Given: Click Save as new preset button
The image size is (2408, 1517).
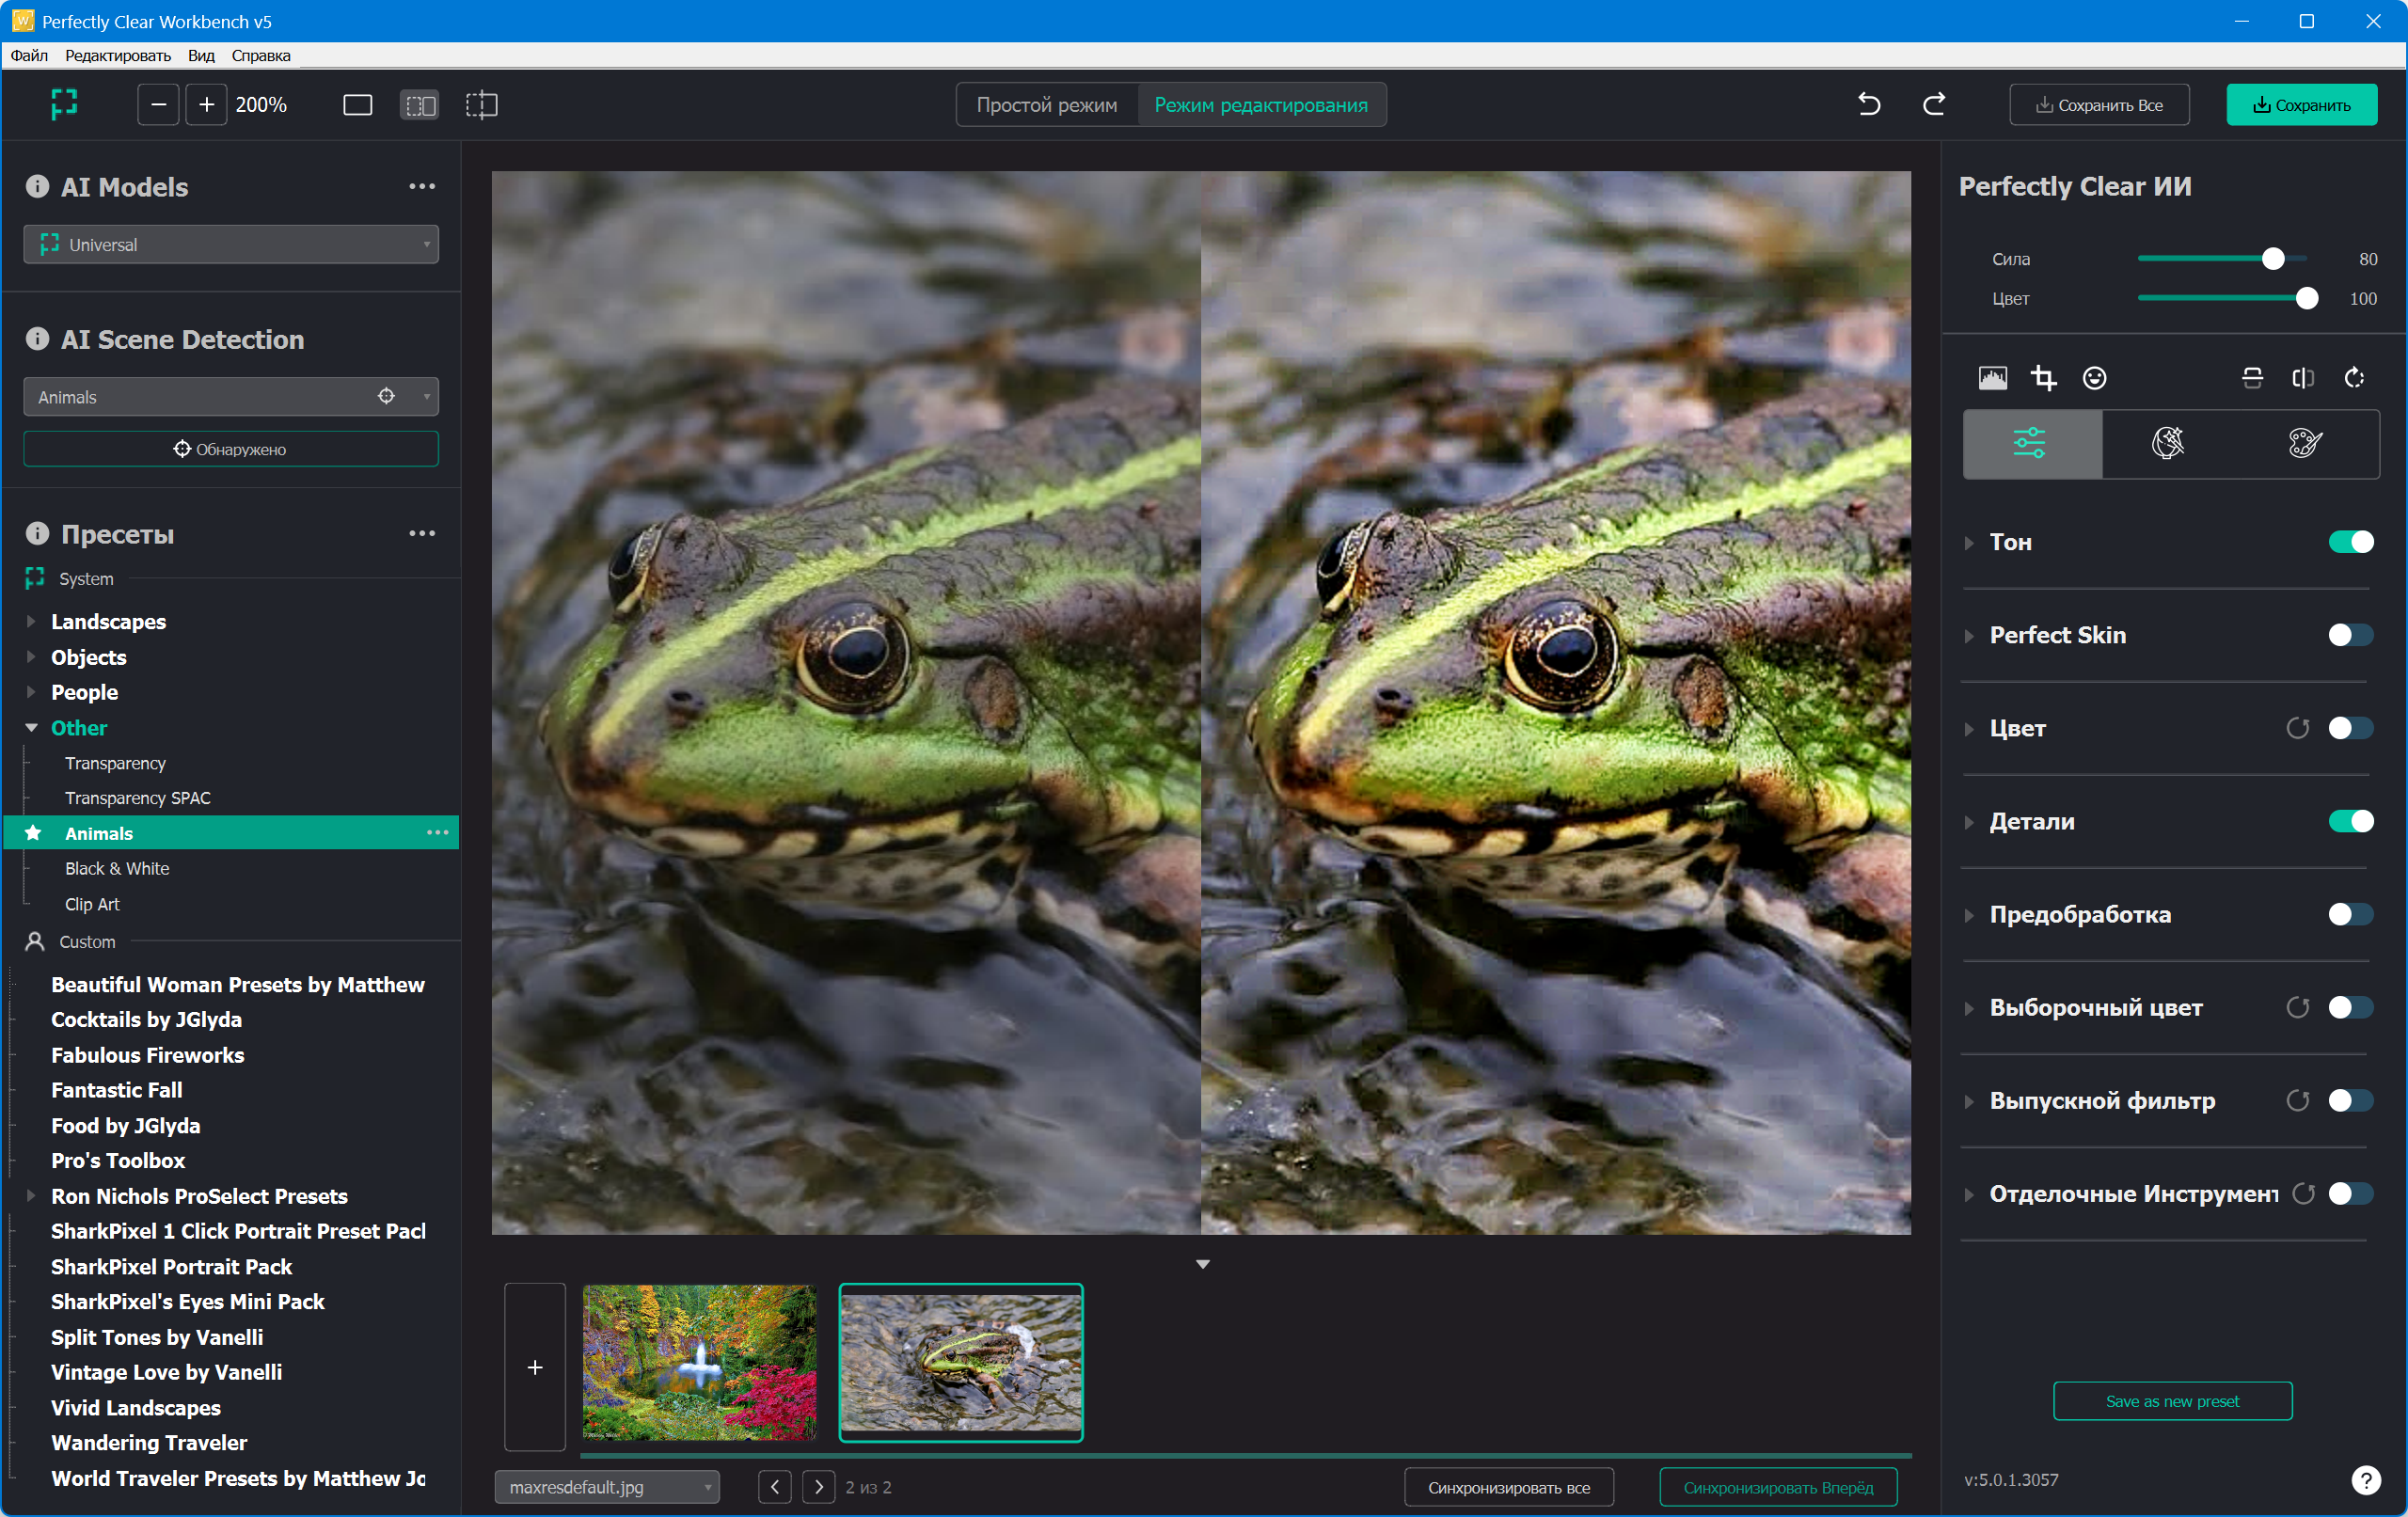Looking at the screenshot, I should point(2171,1401).
